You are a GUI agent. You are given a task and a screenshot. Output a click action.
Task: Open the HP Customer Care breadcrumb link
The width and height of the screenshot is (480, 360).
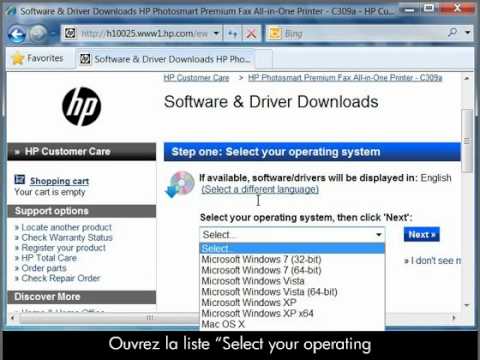click(x=196, y=78)
